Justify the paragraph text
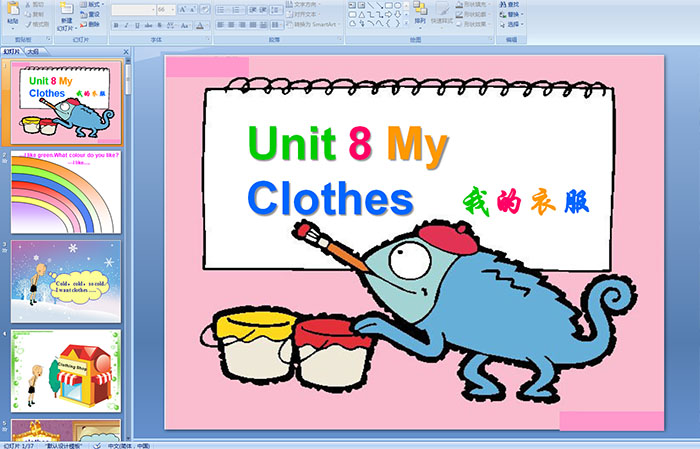Image resolution: width=700 pixels, height=449 pixels. [253, 25]
